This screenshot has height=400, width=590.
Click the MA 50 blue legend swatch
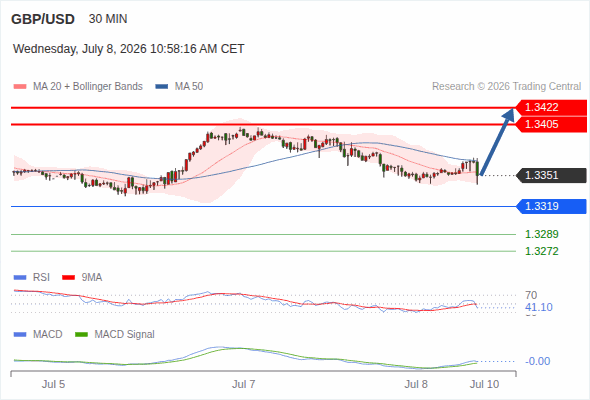tap(162, 87)
